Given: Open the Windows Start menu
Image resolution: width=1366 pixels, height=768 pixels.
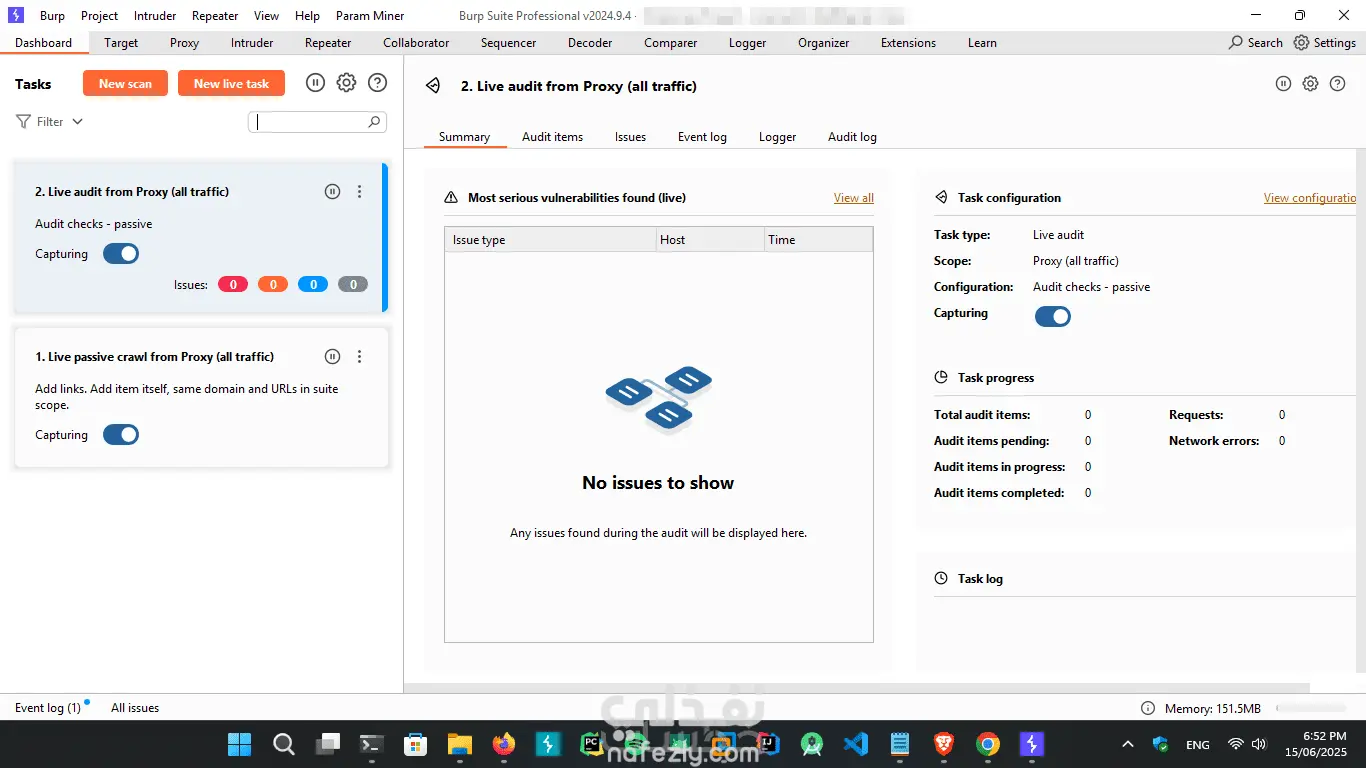Looking at the screenshot, I should 240,744.
